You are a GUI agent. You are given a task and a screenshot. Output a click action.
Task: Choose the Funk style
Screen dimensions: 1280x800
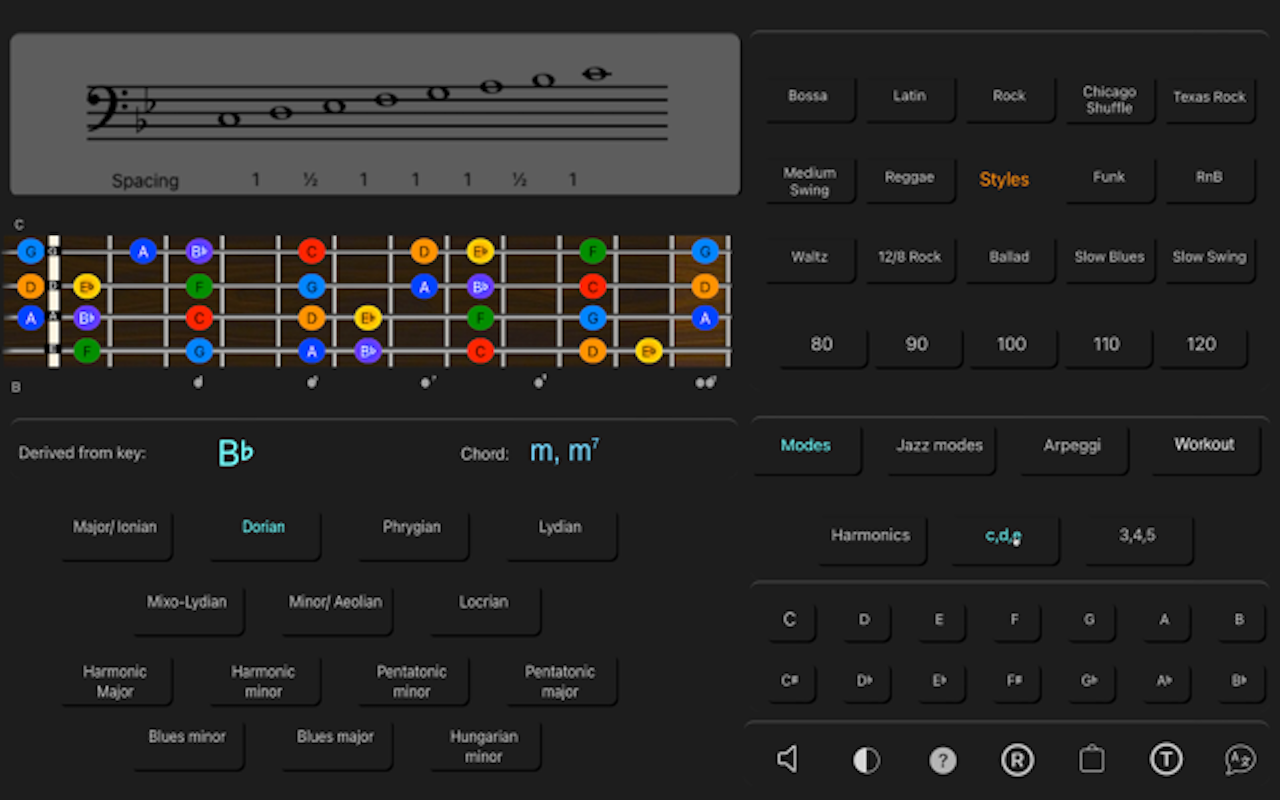coord(1109,178)
